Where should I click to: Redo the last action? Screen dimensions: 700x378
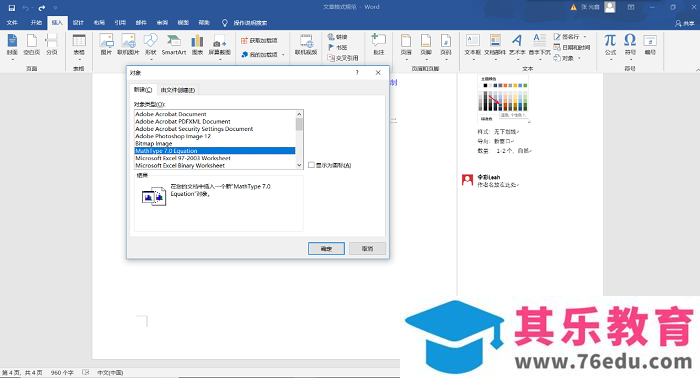click(x=42, y=8)
